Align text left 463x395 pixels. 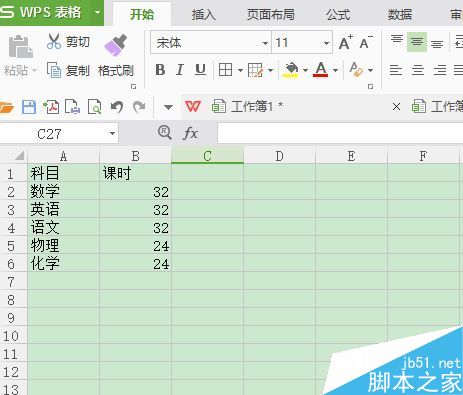click(x=396, y=70)
